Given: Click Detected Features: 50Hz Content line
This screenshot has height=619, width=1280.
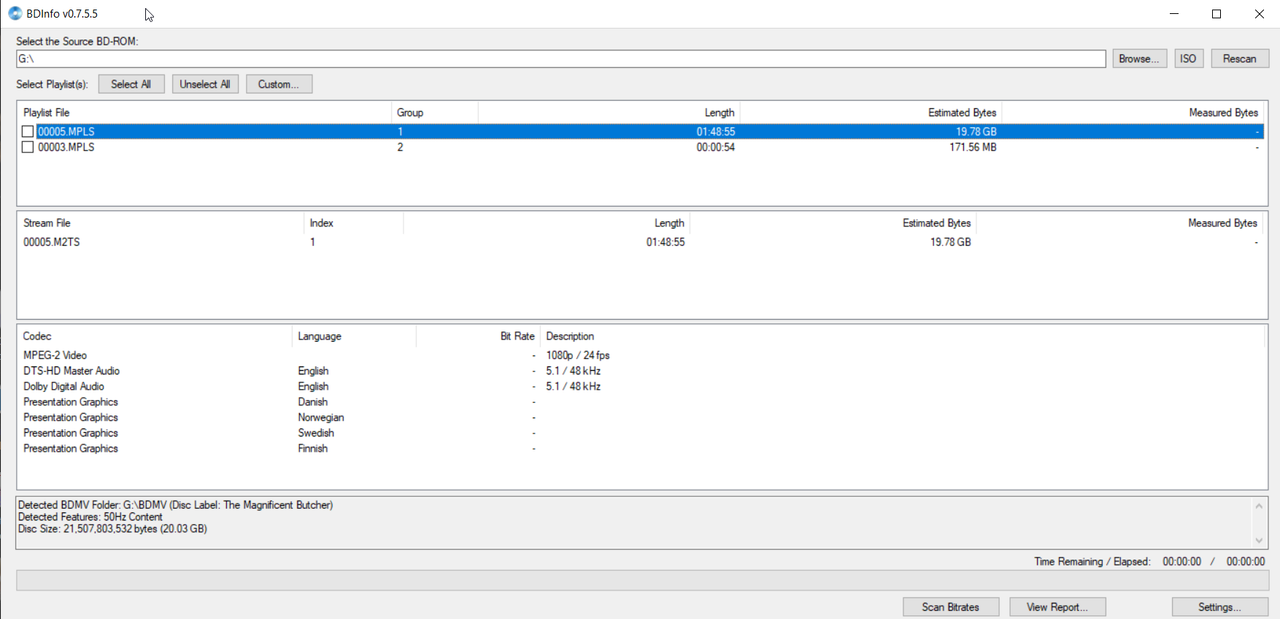Looking at the screenshot, I should coord(90,517).
